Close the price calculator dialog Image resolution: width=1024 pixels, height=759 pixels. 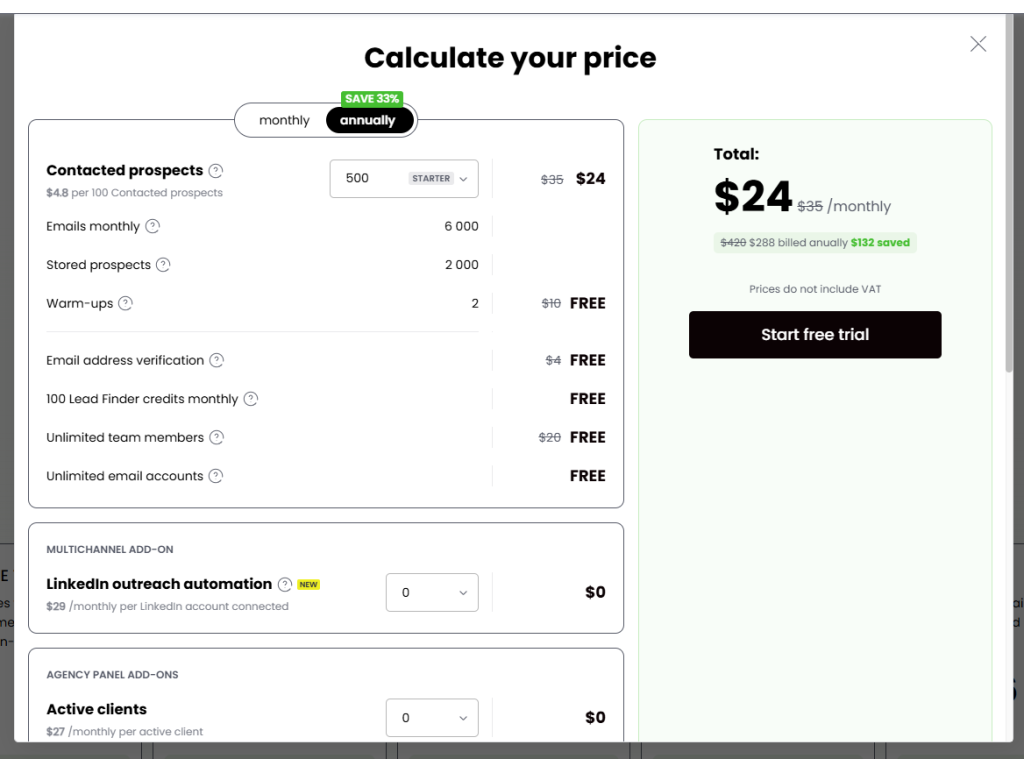point(977,43)
